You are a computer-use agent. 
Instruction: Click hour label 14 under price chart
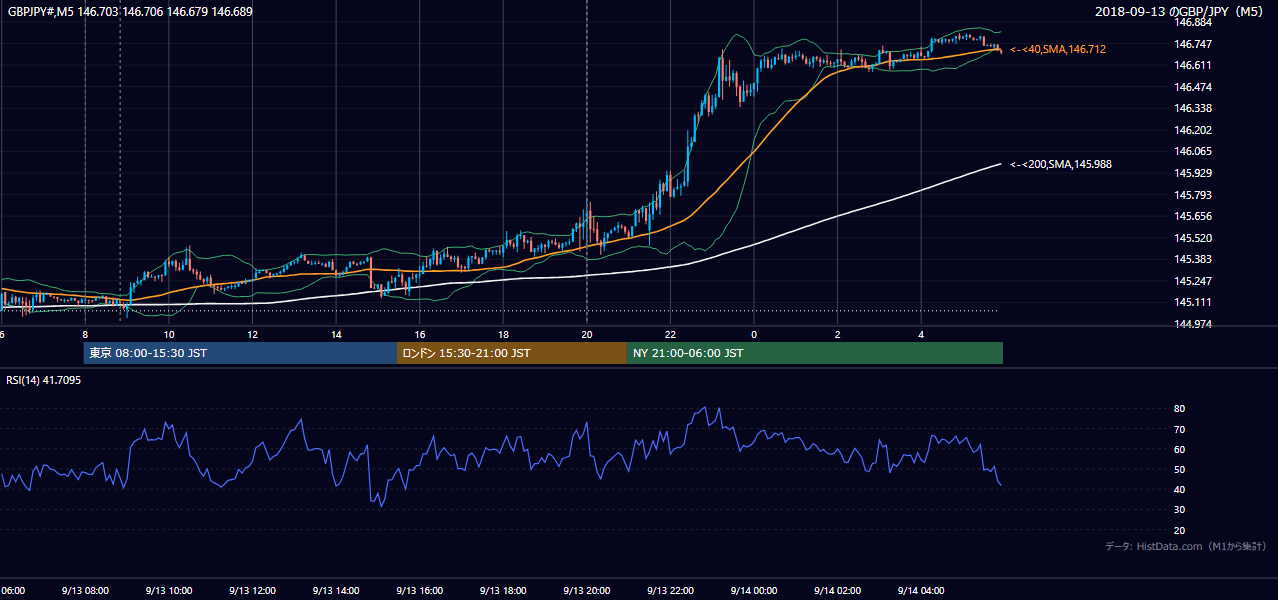click(336, 335)
